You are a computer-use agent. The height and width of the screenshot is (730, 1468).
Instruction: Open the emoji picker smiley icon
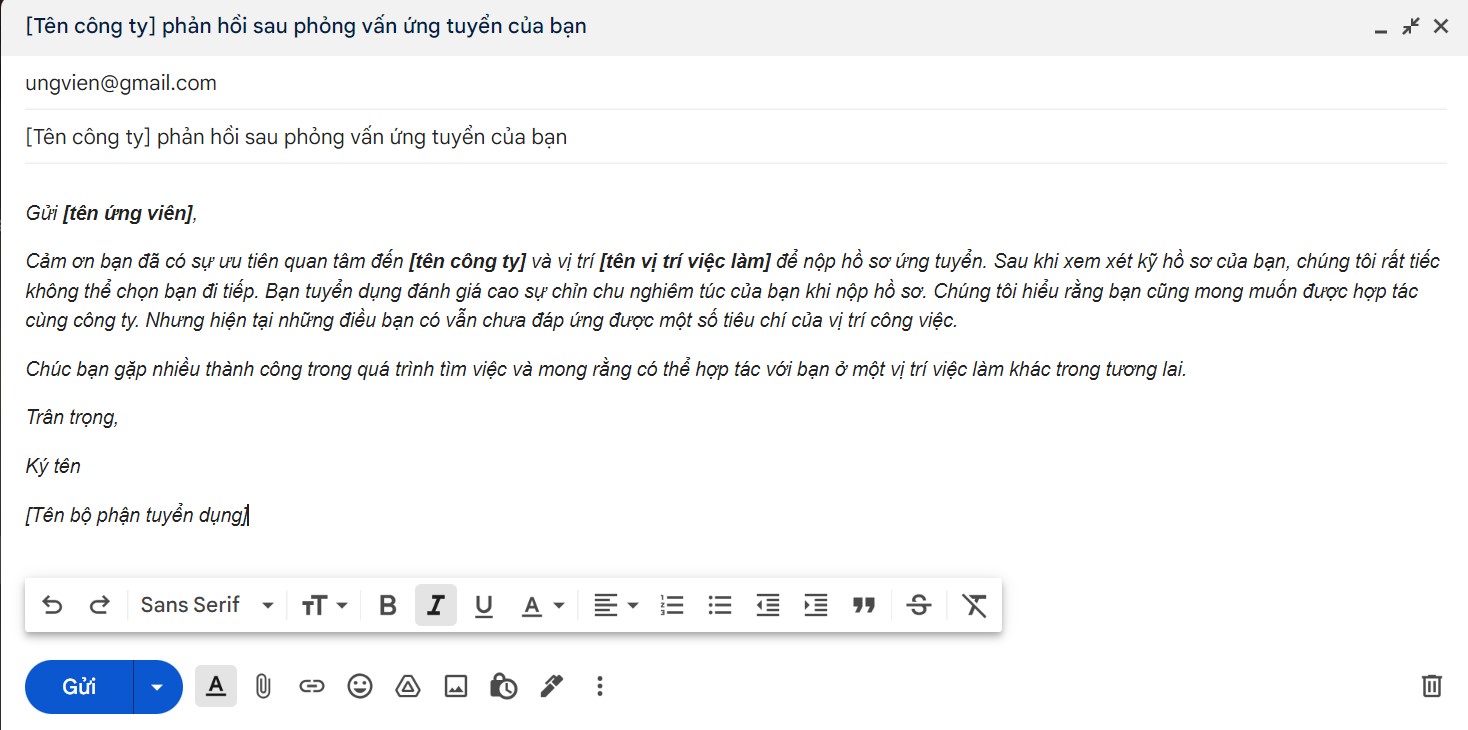[360, 686]
